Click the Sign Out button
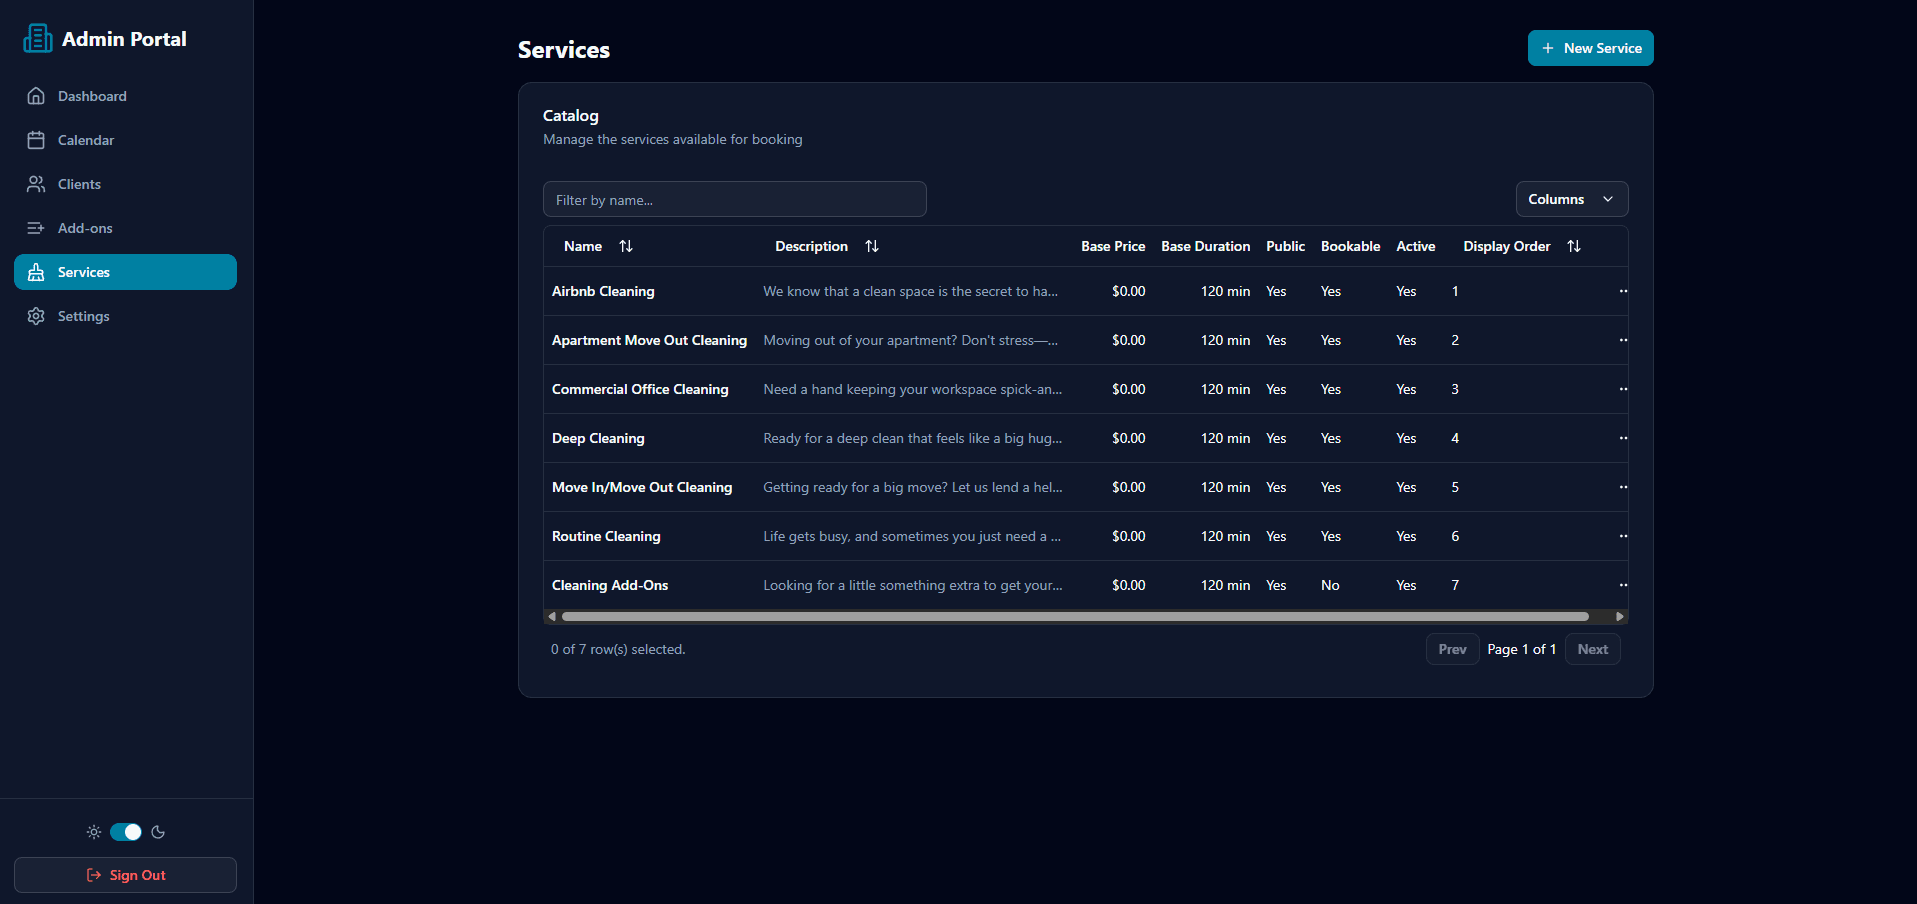This screenshot has width=1917, height=904. tap(125, 874)
